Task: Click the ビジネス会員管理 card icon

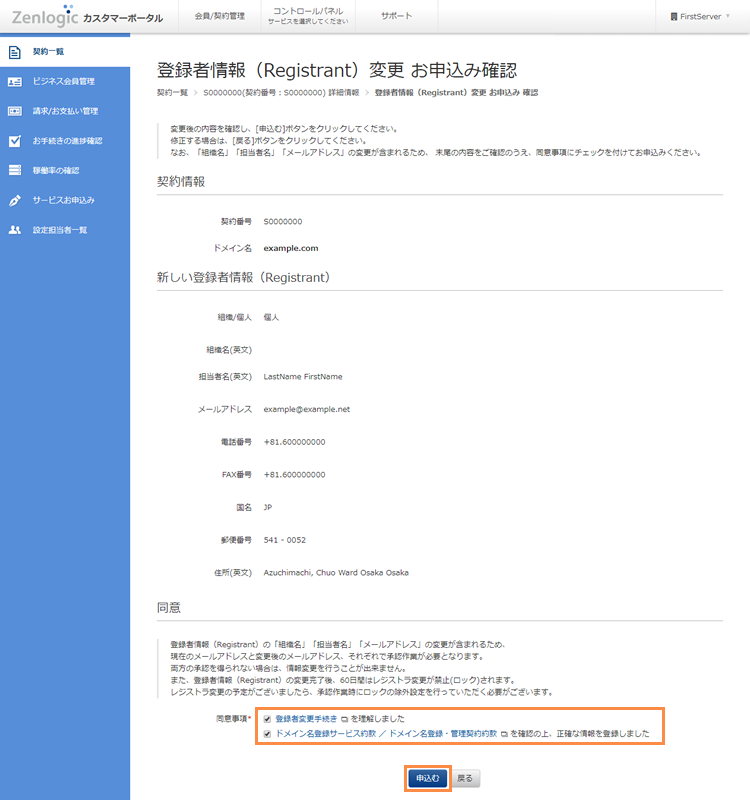Action: pyautogui.click(x=15, y=81)
